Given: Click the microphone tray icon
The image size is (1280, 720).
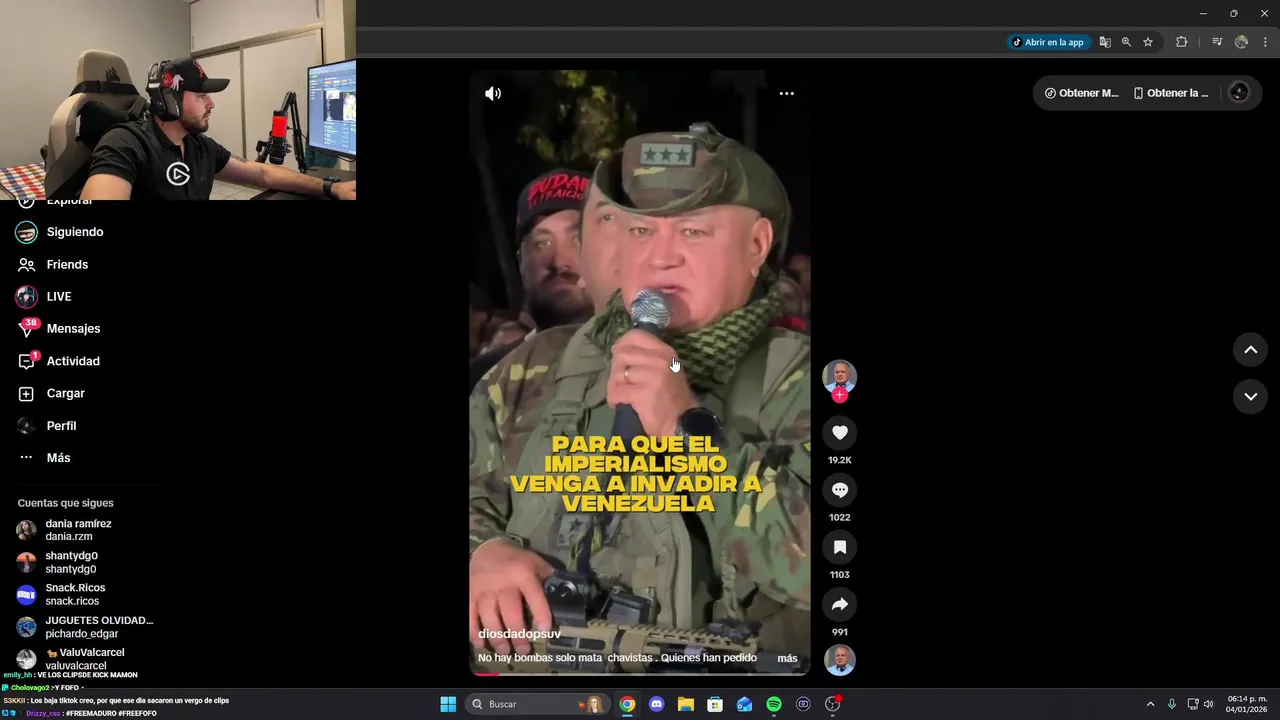Looking at the screenshot, I should [1172, 704].
